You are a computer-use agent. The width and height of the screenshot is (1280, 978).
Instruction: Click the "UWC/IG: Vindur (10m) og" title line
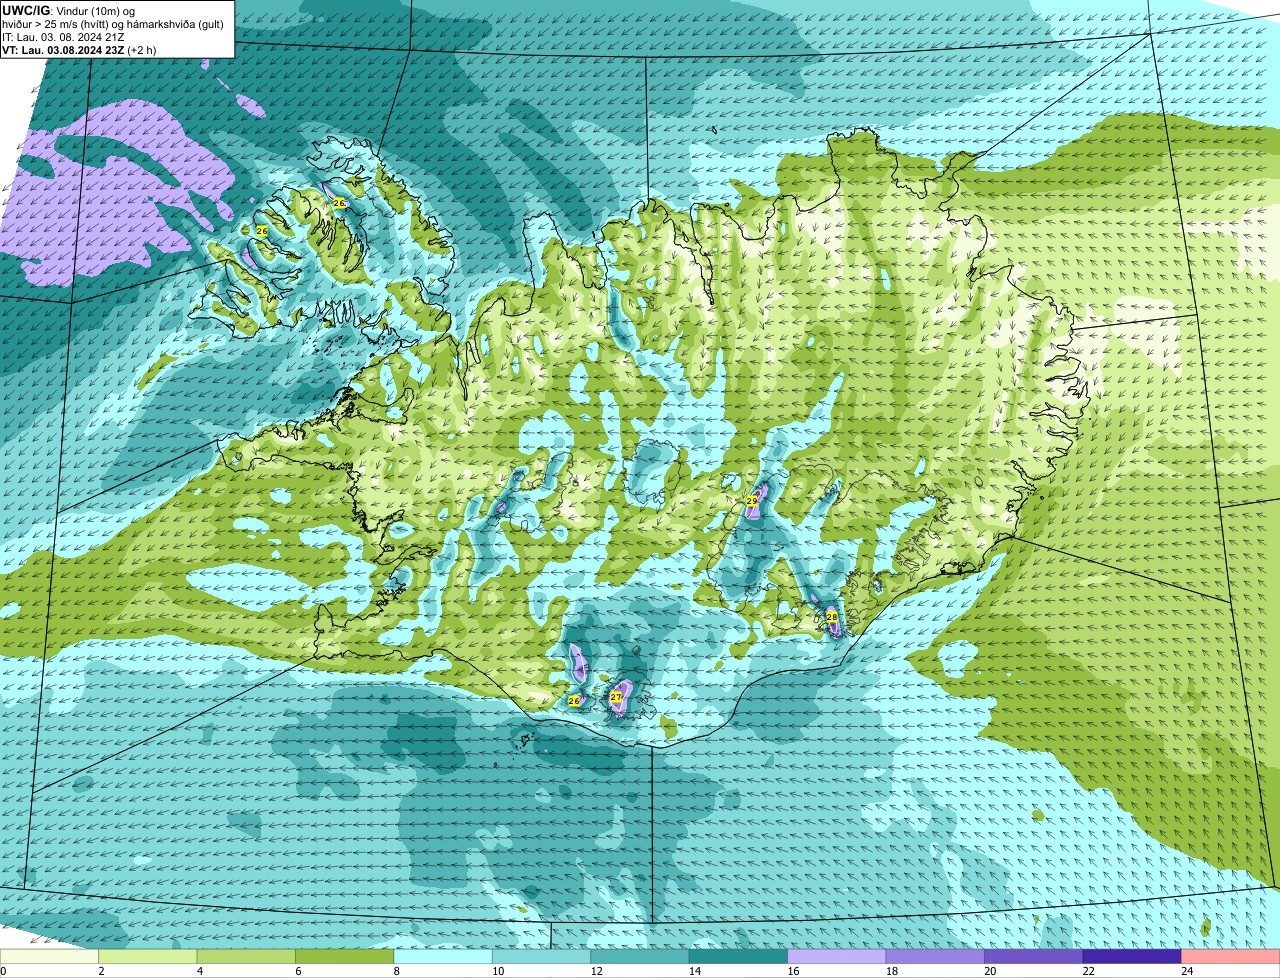pos(68,11)
